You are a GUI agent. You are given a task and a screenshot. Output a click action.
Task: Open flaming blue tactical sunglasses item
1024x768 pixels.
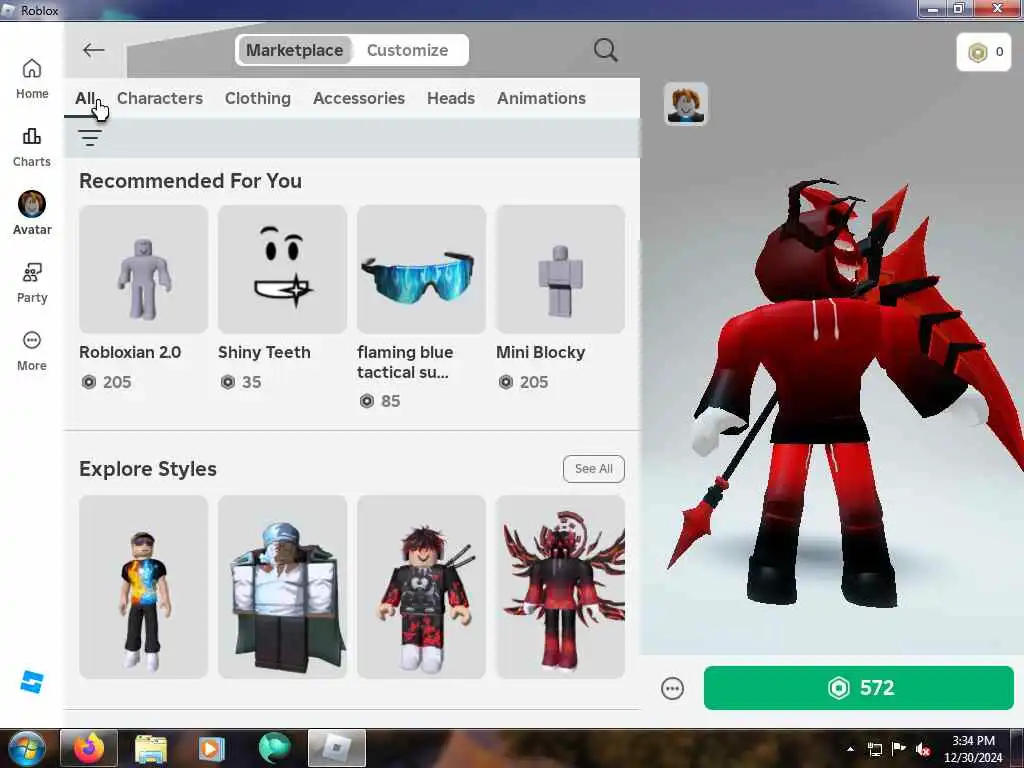click(x=421, y=308)
